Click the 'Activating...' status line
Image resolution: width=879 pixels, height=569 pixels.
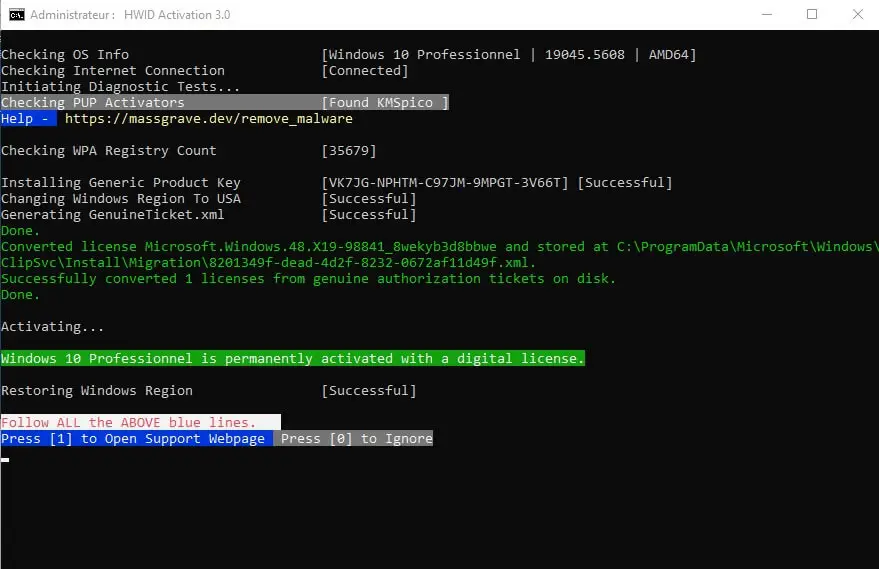point(52,327)
